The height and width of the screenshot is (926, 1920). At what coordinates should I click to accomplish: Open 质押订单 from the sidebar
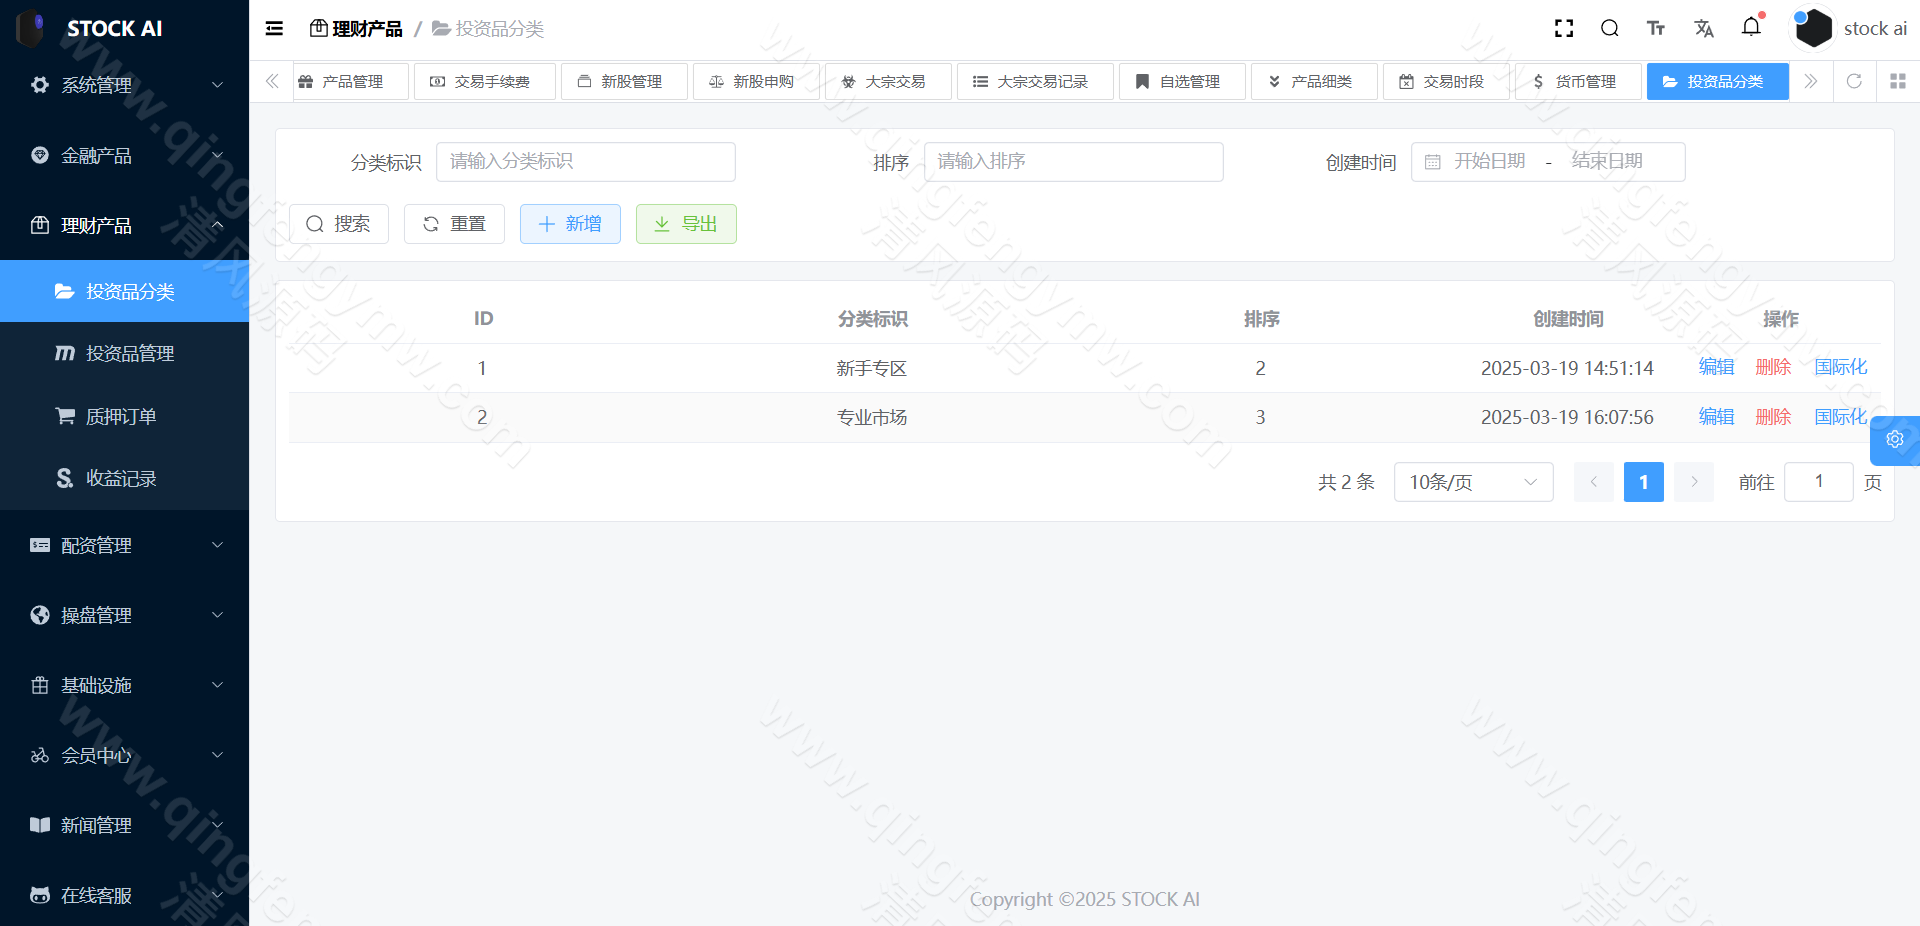(x=120, y=415)
